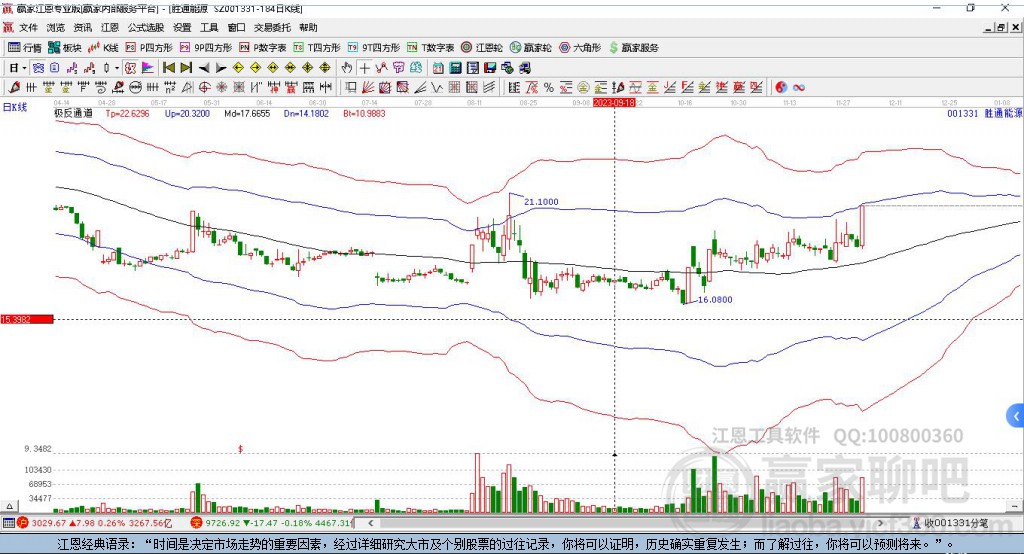This screenshot has height=554, width=1024.
Task: Switch to the K线 view
Action: [103, 48]
